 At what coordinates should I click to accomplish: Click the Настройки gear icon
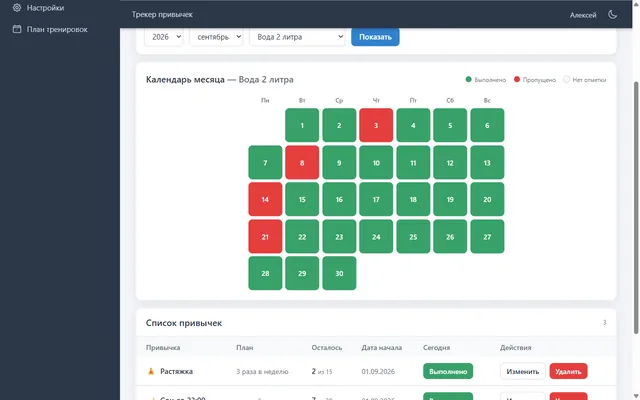17,7
